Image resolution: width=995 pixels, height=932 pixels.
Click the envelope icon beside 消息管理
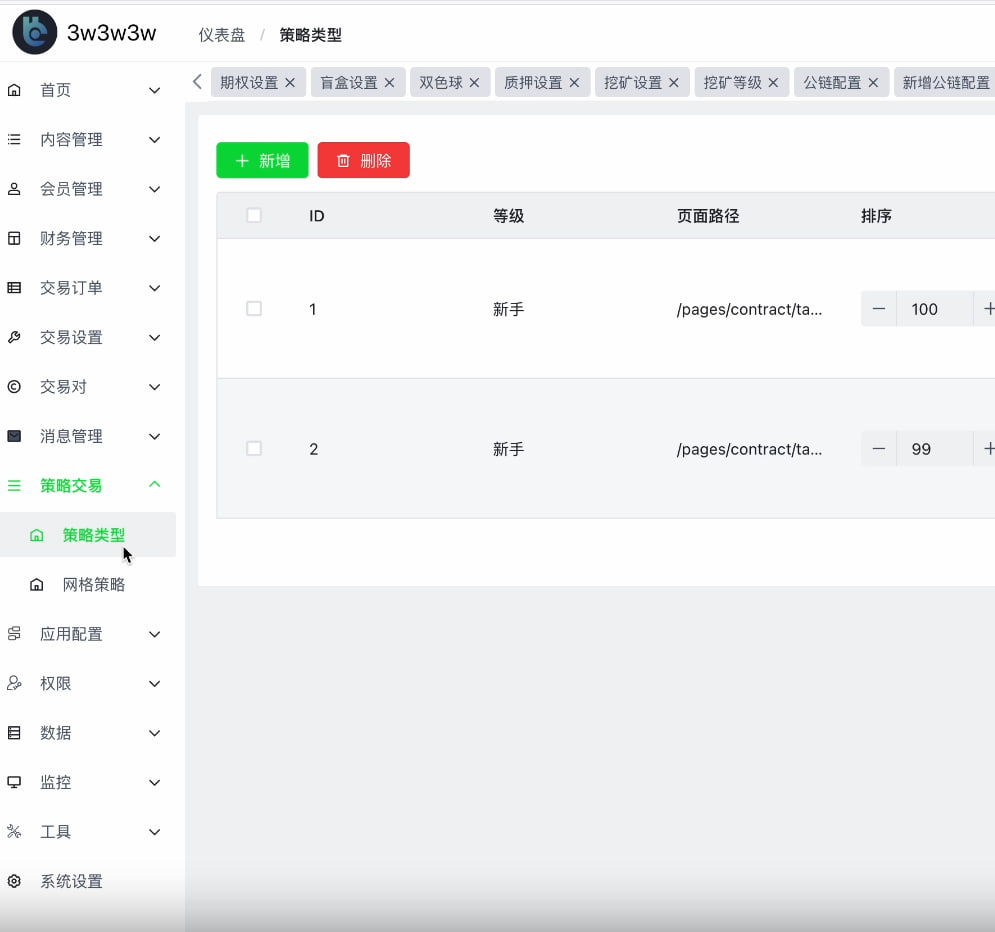coord(14,436)
